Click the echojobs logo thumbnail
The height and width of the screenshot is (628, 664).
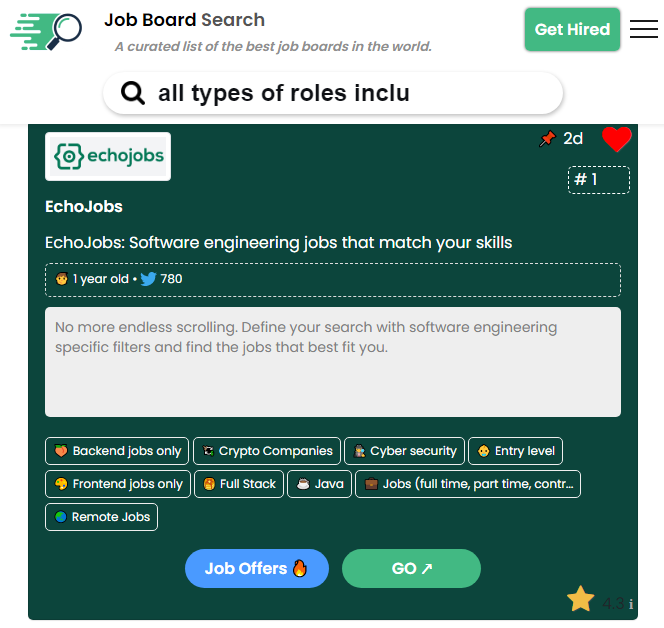[108, 156]
